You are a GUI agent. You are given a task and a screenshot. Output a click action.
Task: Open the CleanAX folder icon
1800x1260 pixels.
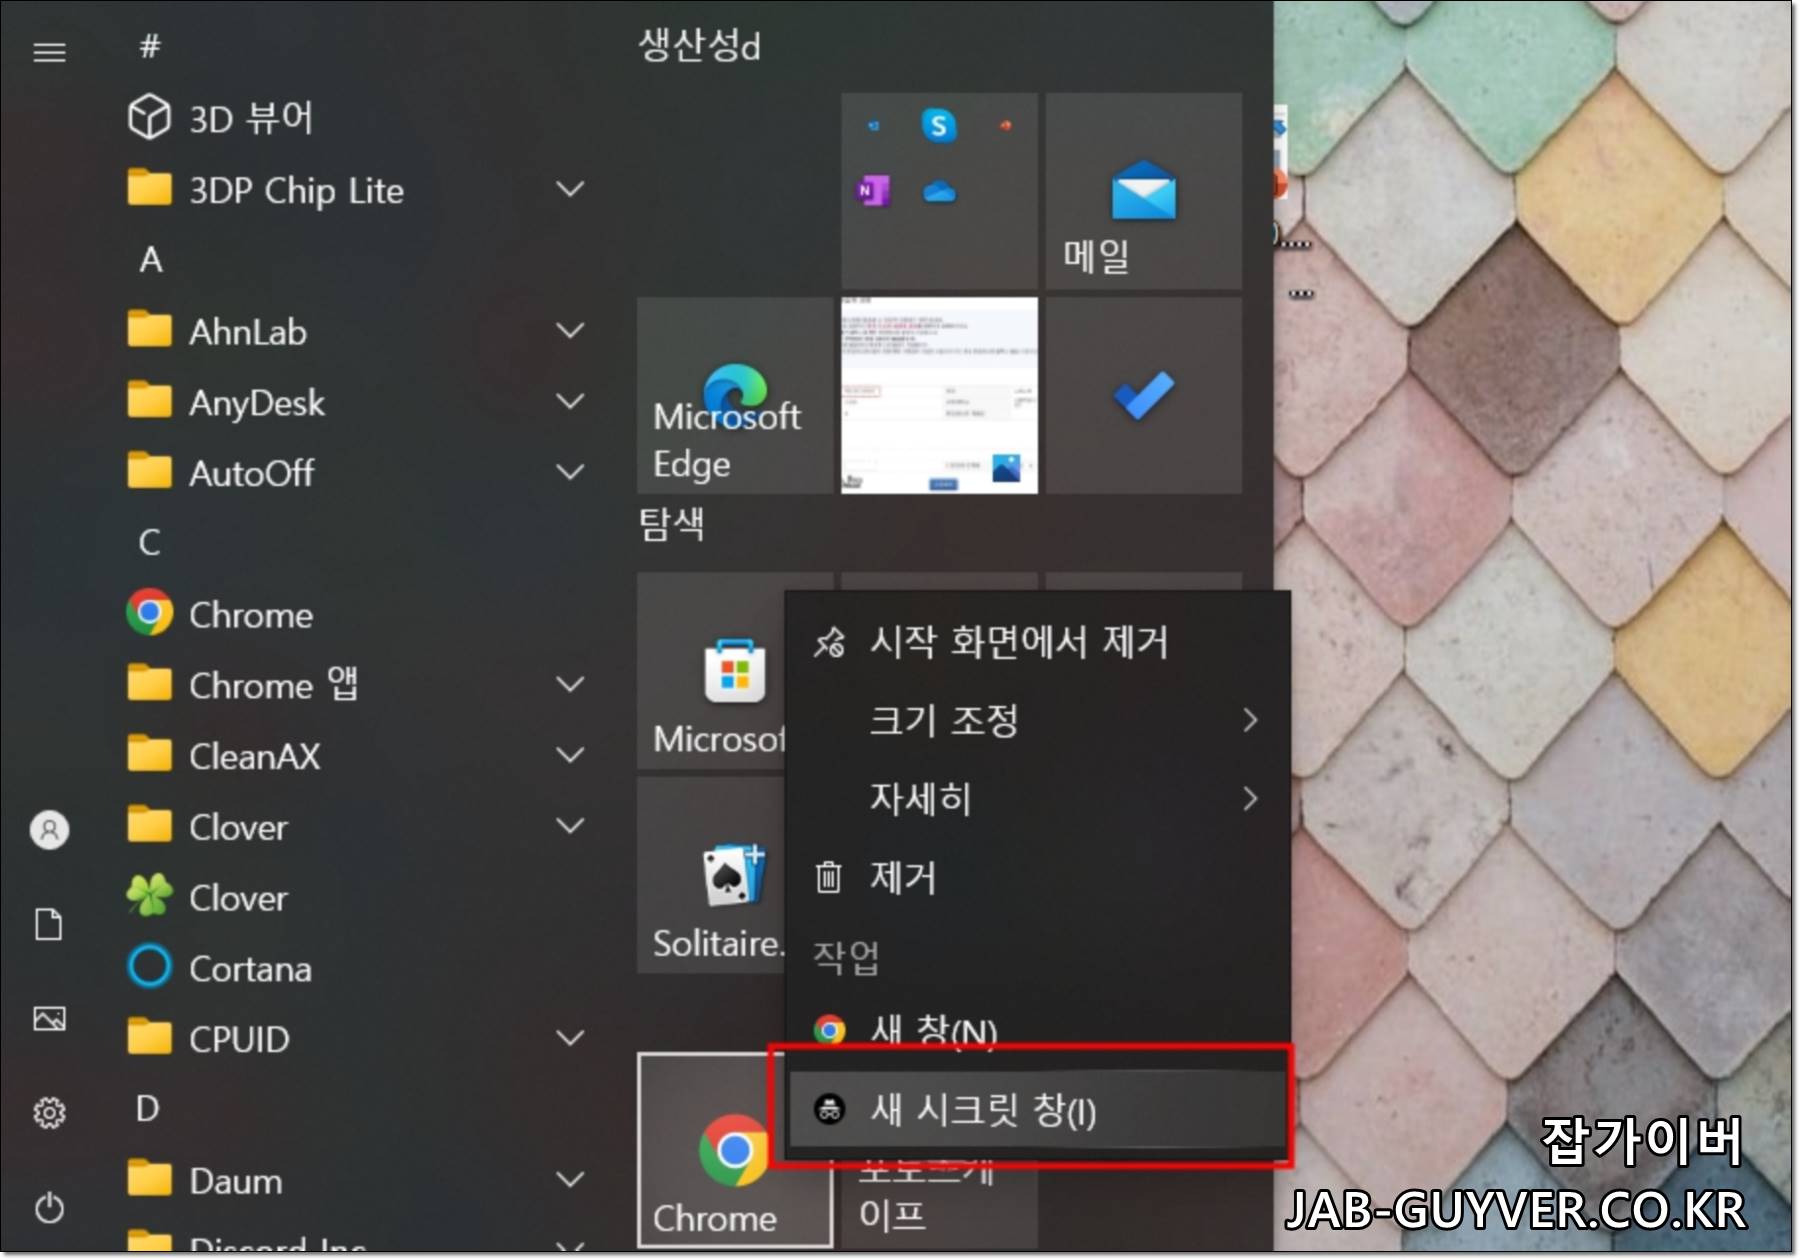(x=149, y=754)
